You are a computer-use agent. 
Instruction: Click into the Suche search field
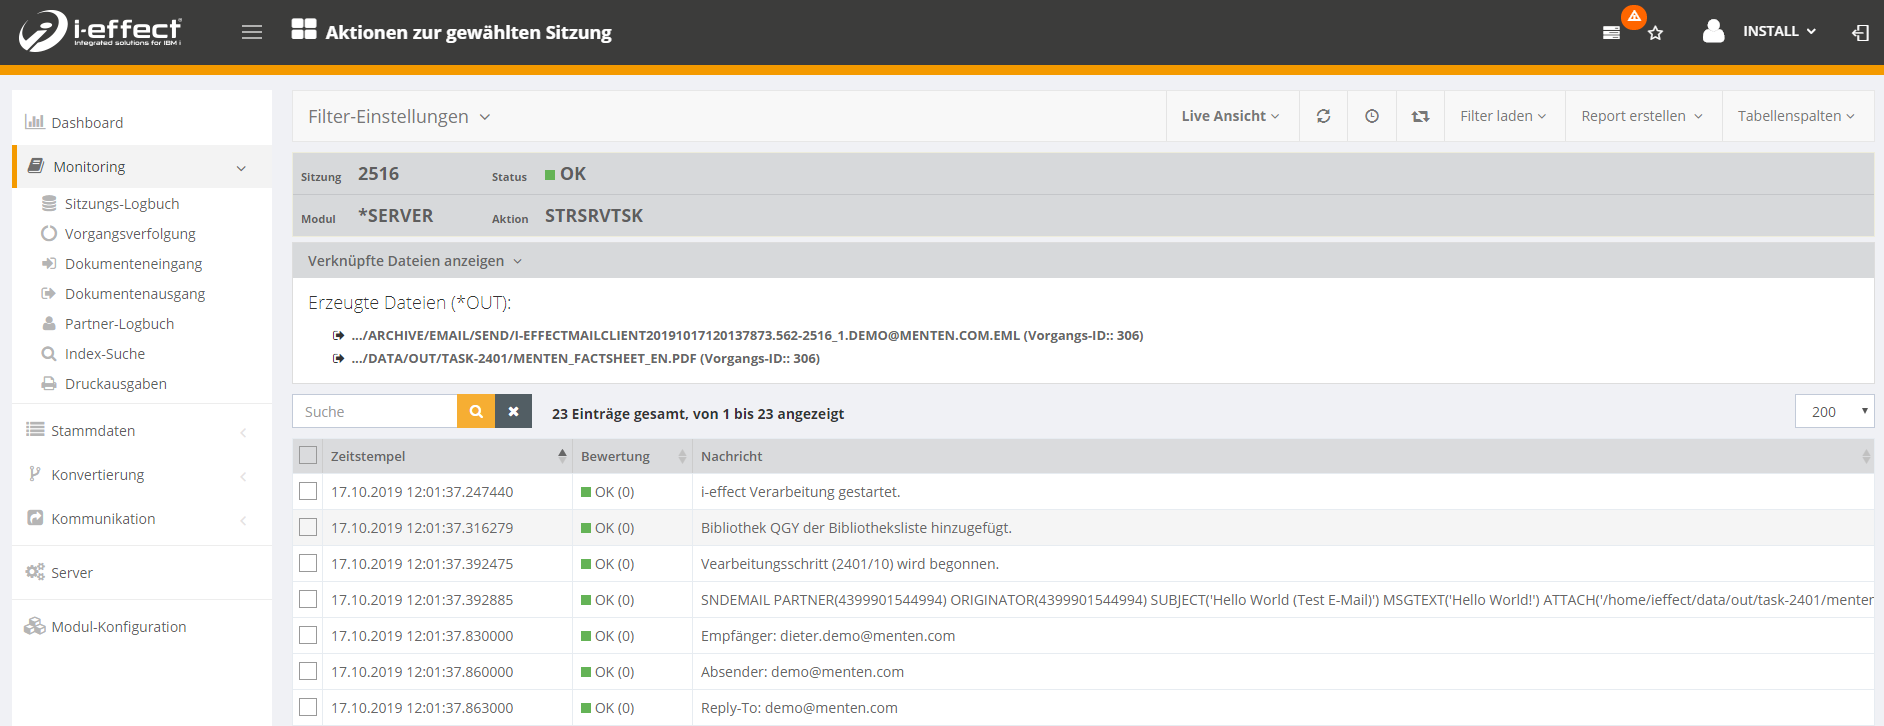375,411
